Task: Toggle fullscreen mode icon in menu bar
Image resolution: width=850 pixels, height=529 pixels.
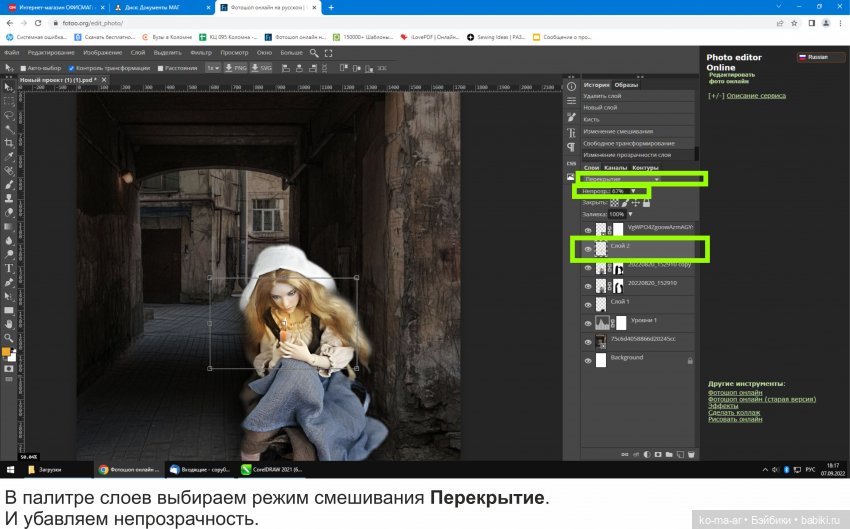Action: [x=328, y=53]
